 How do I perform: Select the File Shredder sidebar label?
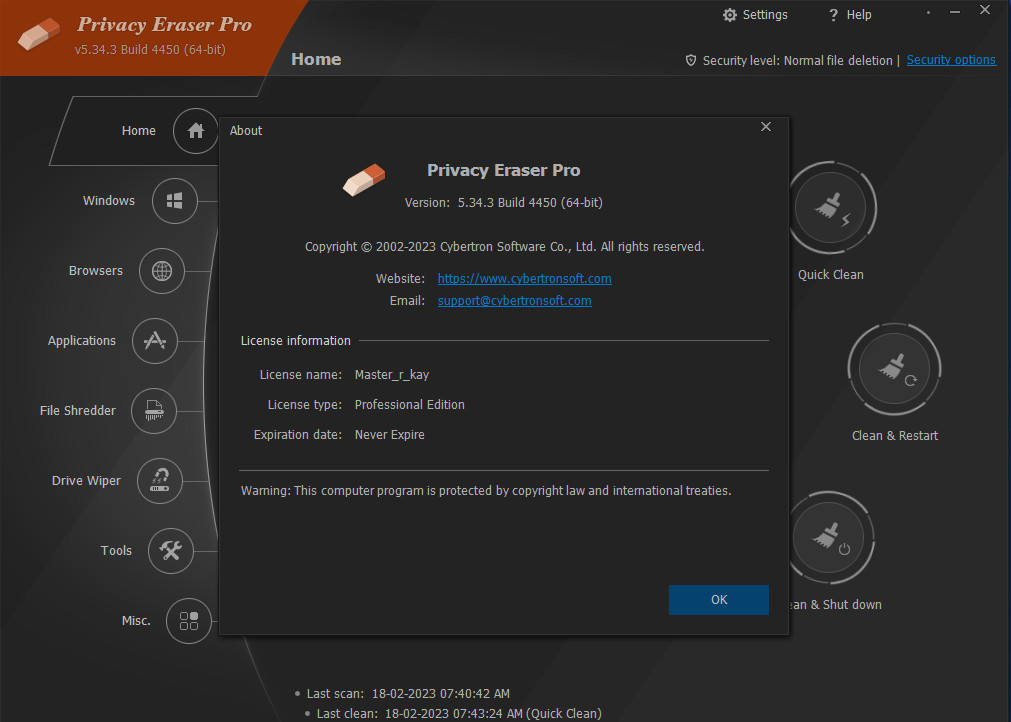tap(78, 411)
